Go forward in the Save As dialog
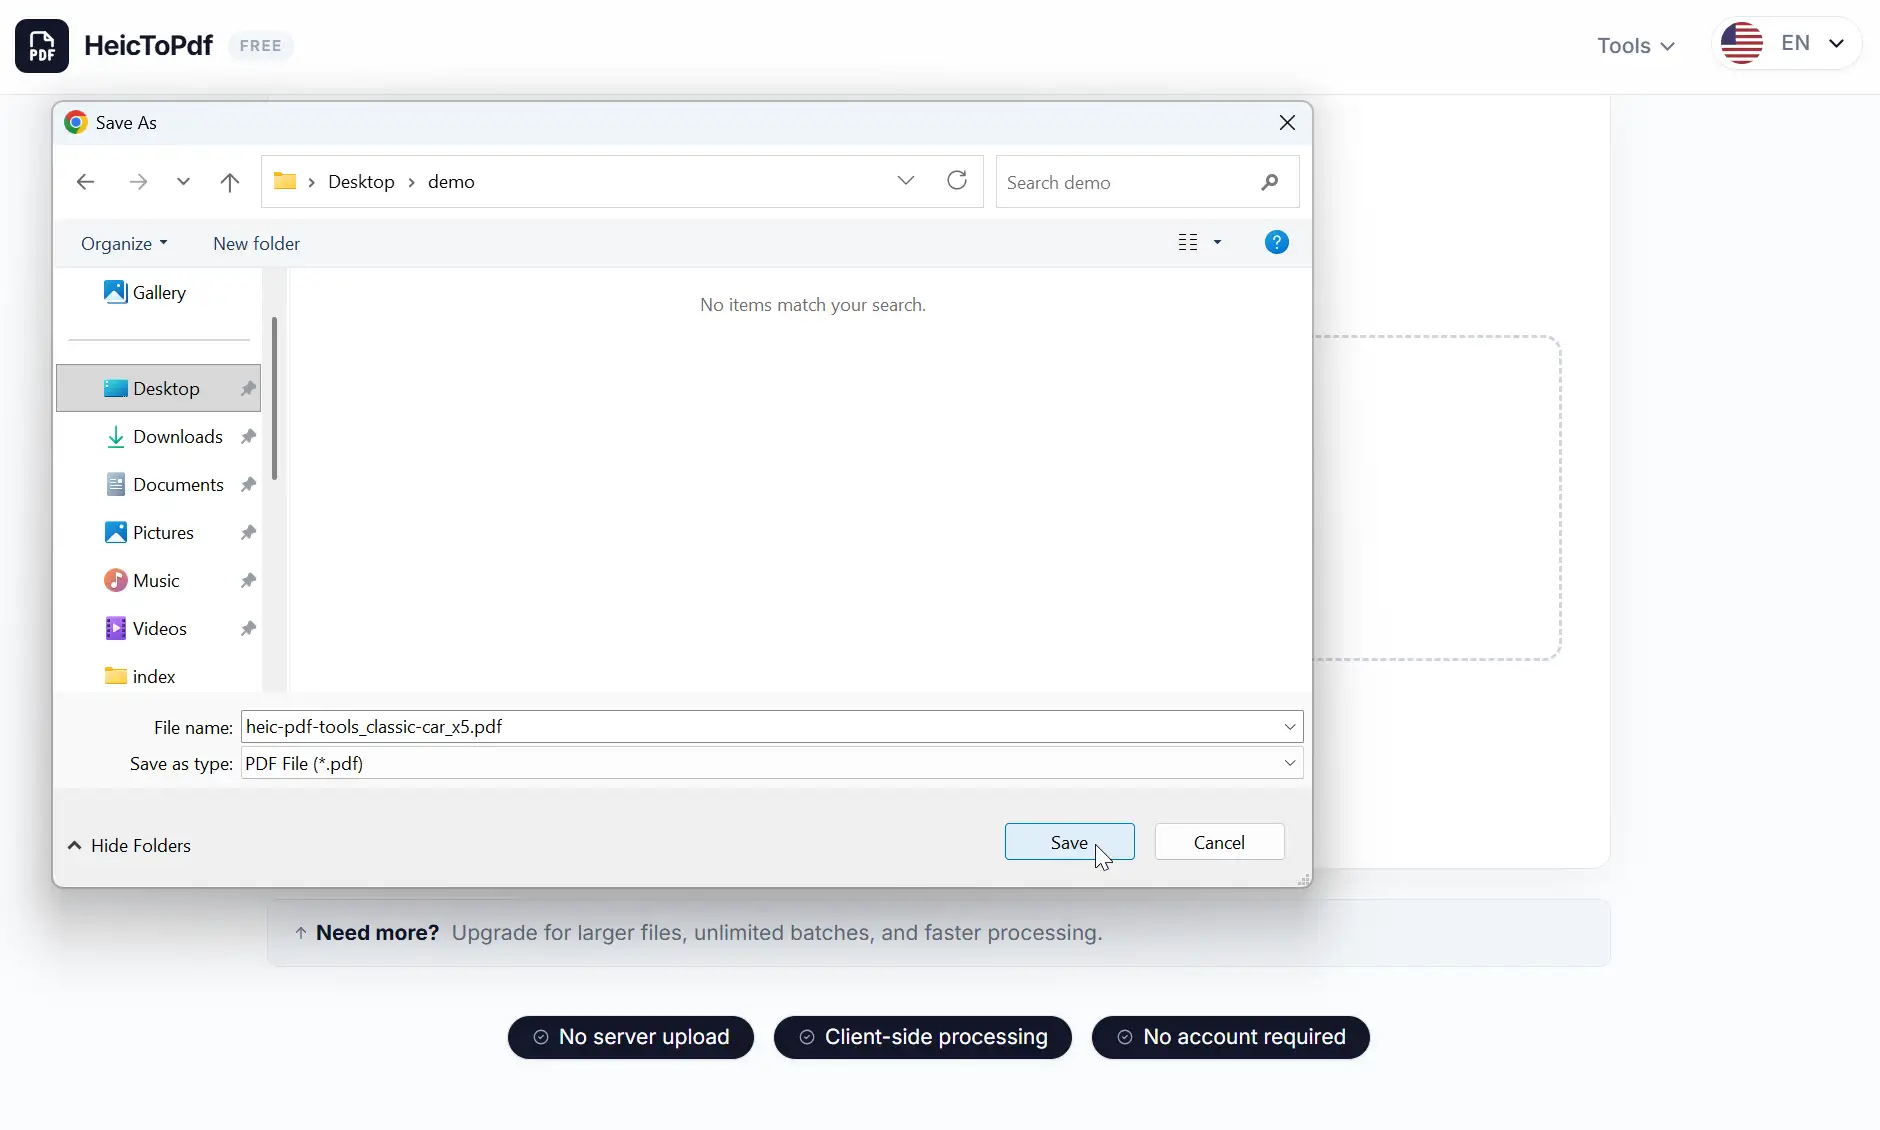The height and width of the screenshot is (1130, 1880). click(x=138, y=182)
